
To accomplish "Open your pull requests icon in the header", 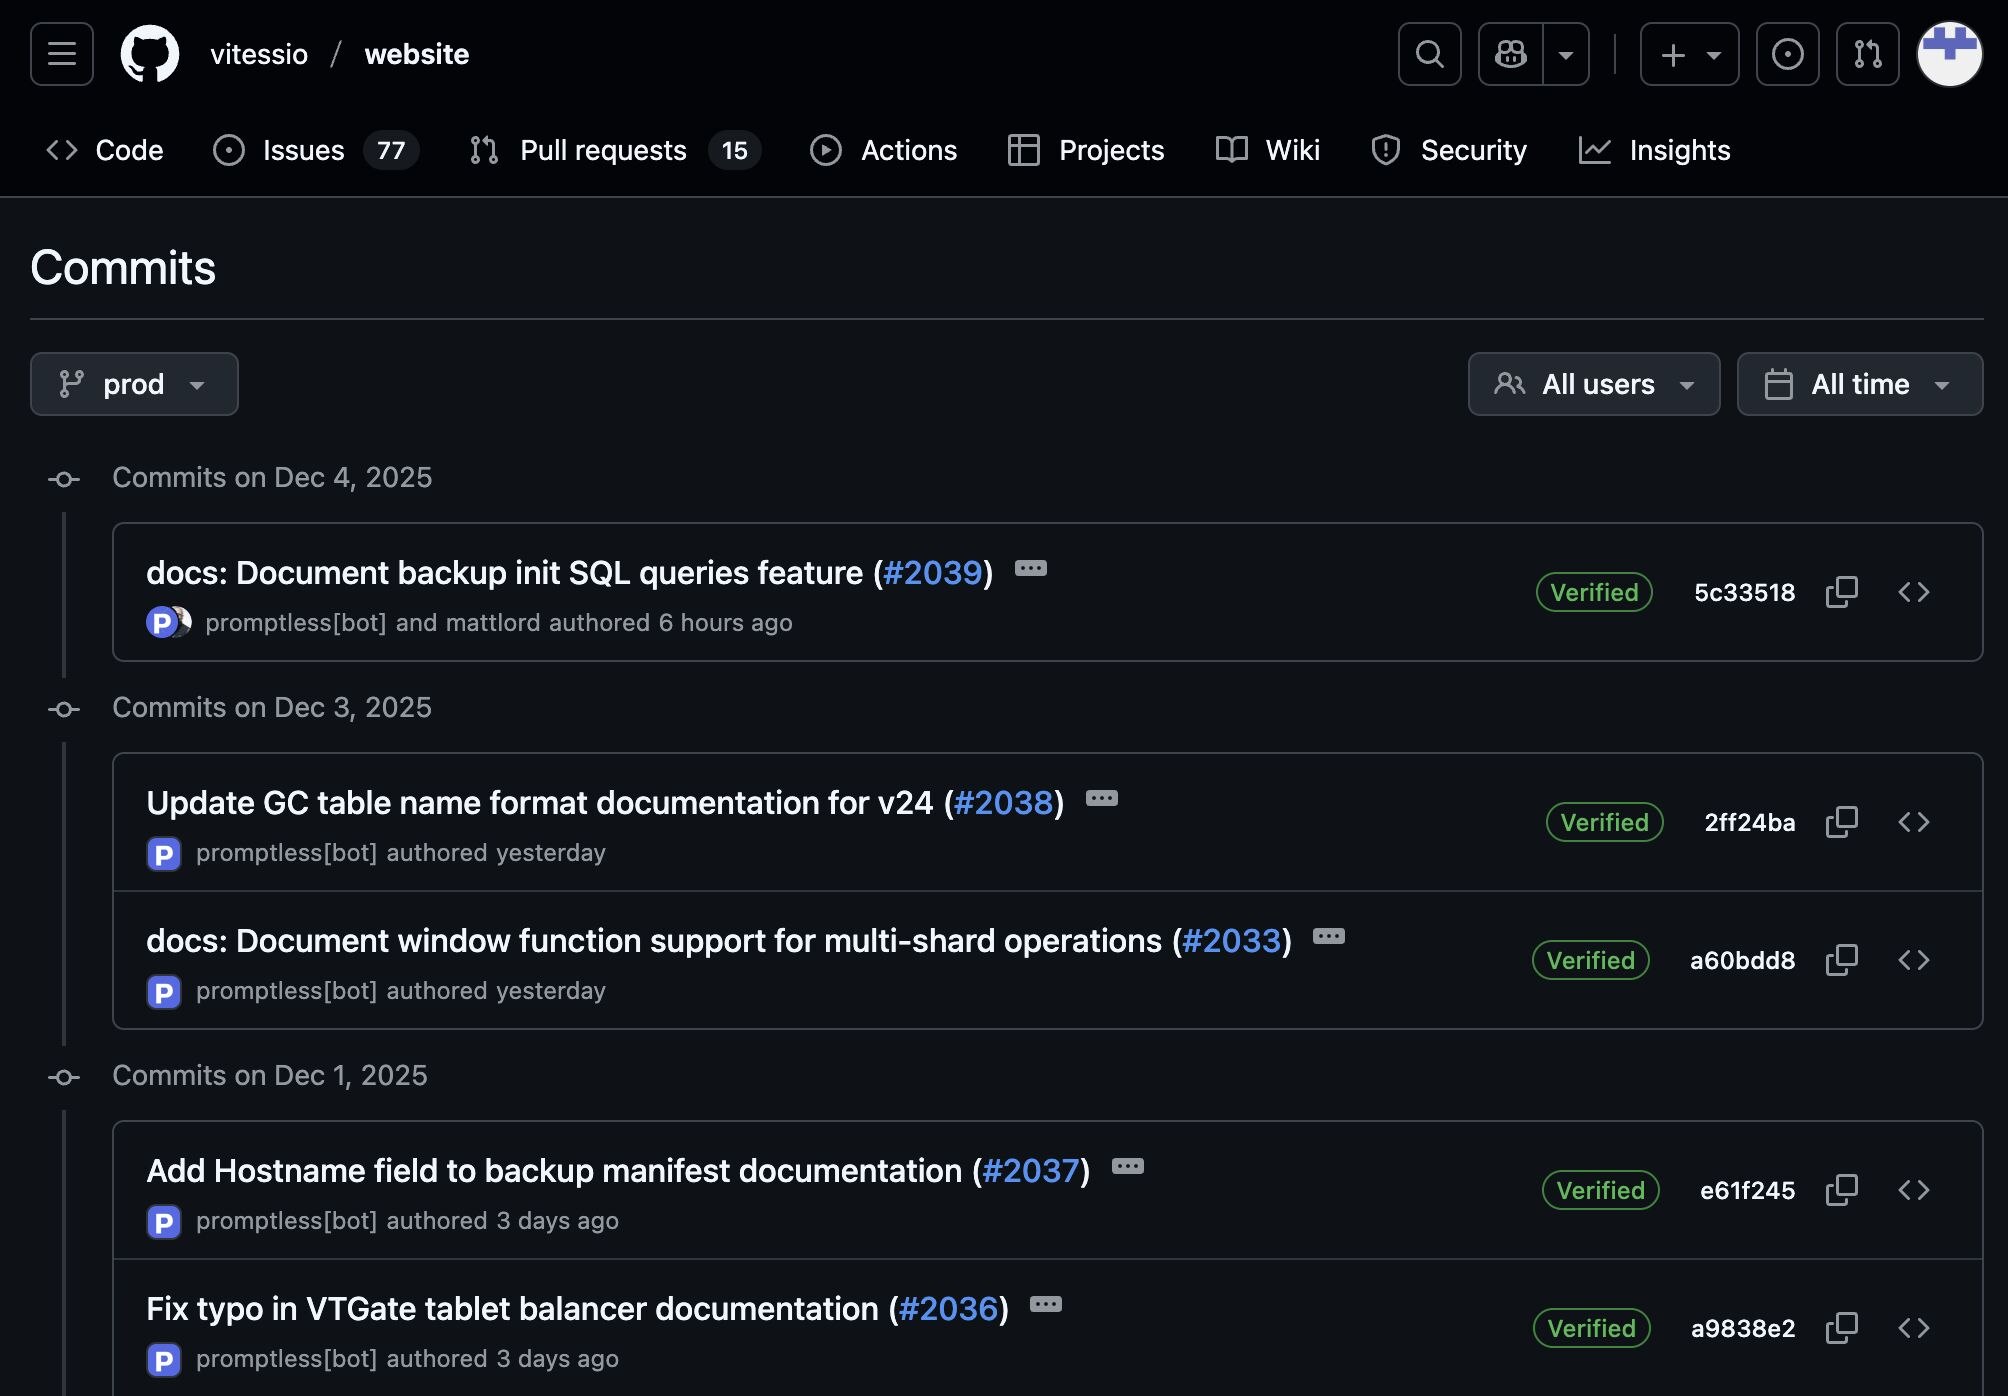I will click(x=1866, y=54).
